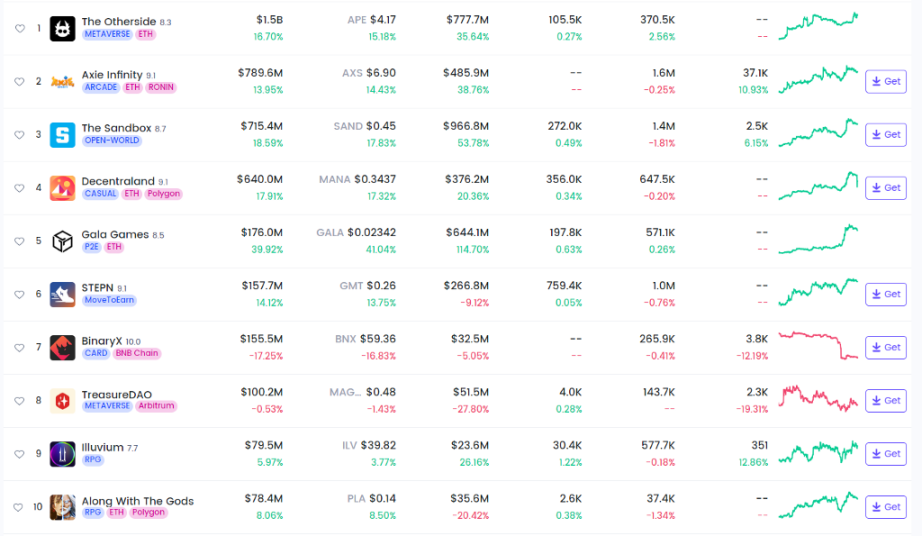Select the METAVERSE tag under The Otherside

click(108, 34)
